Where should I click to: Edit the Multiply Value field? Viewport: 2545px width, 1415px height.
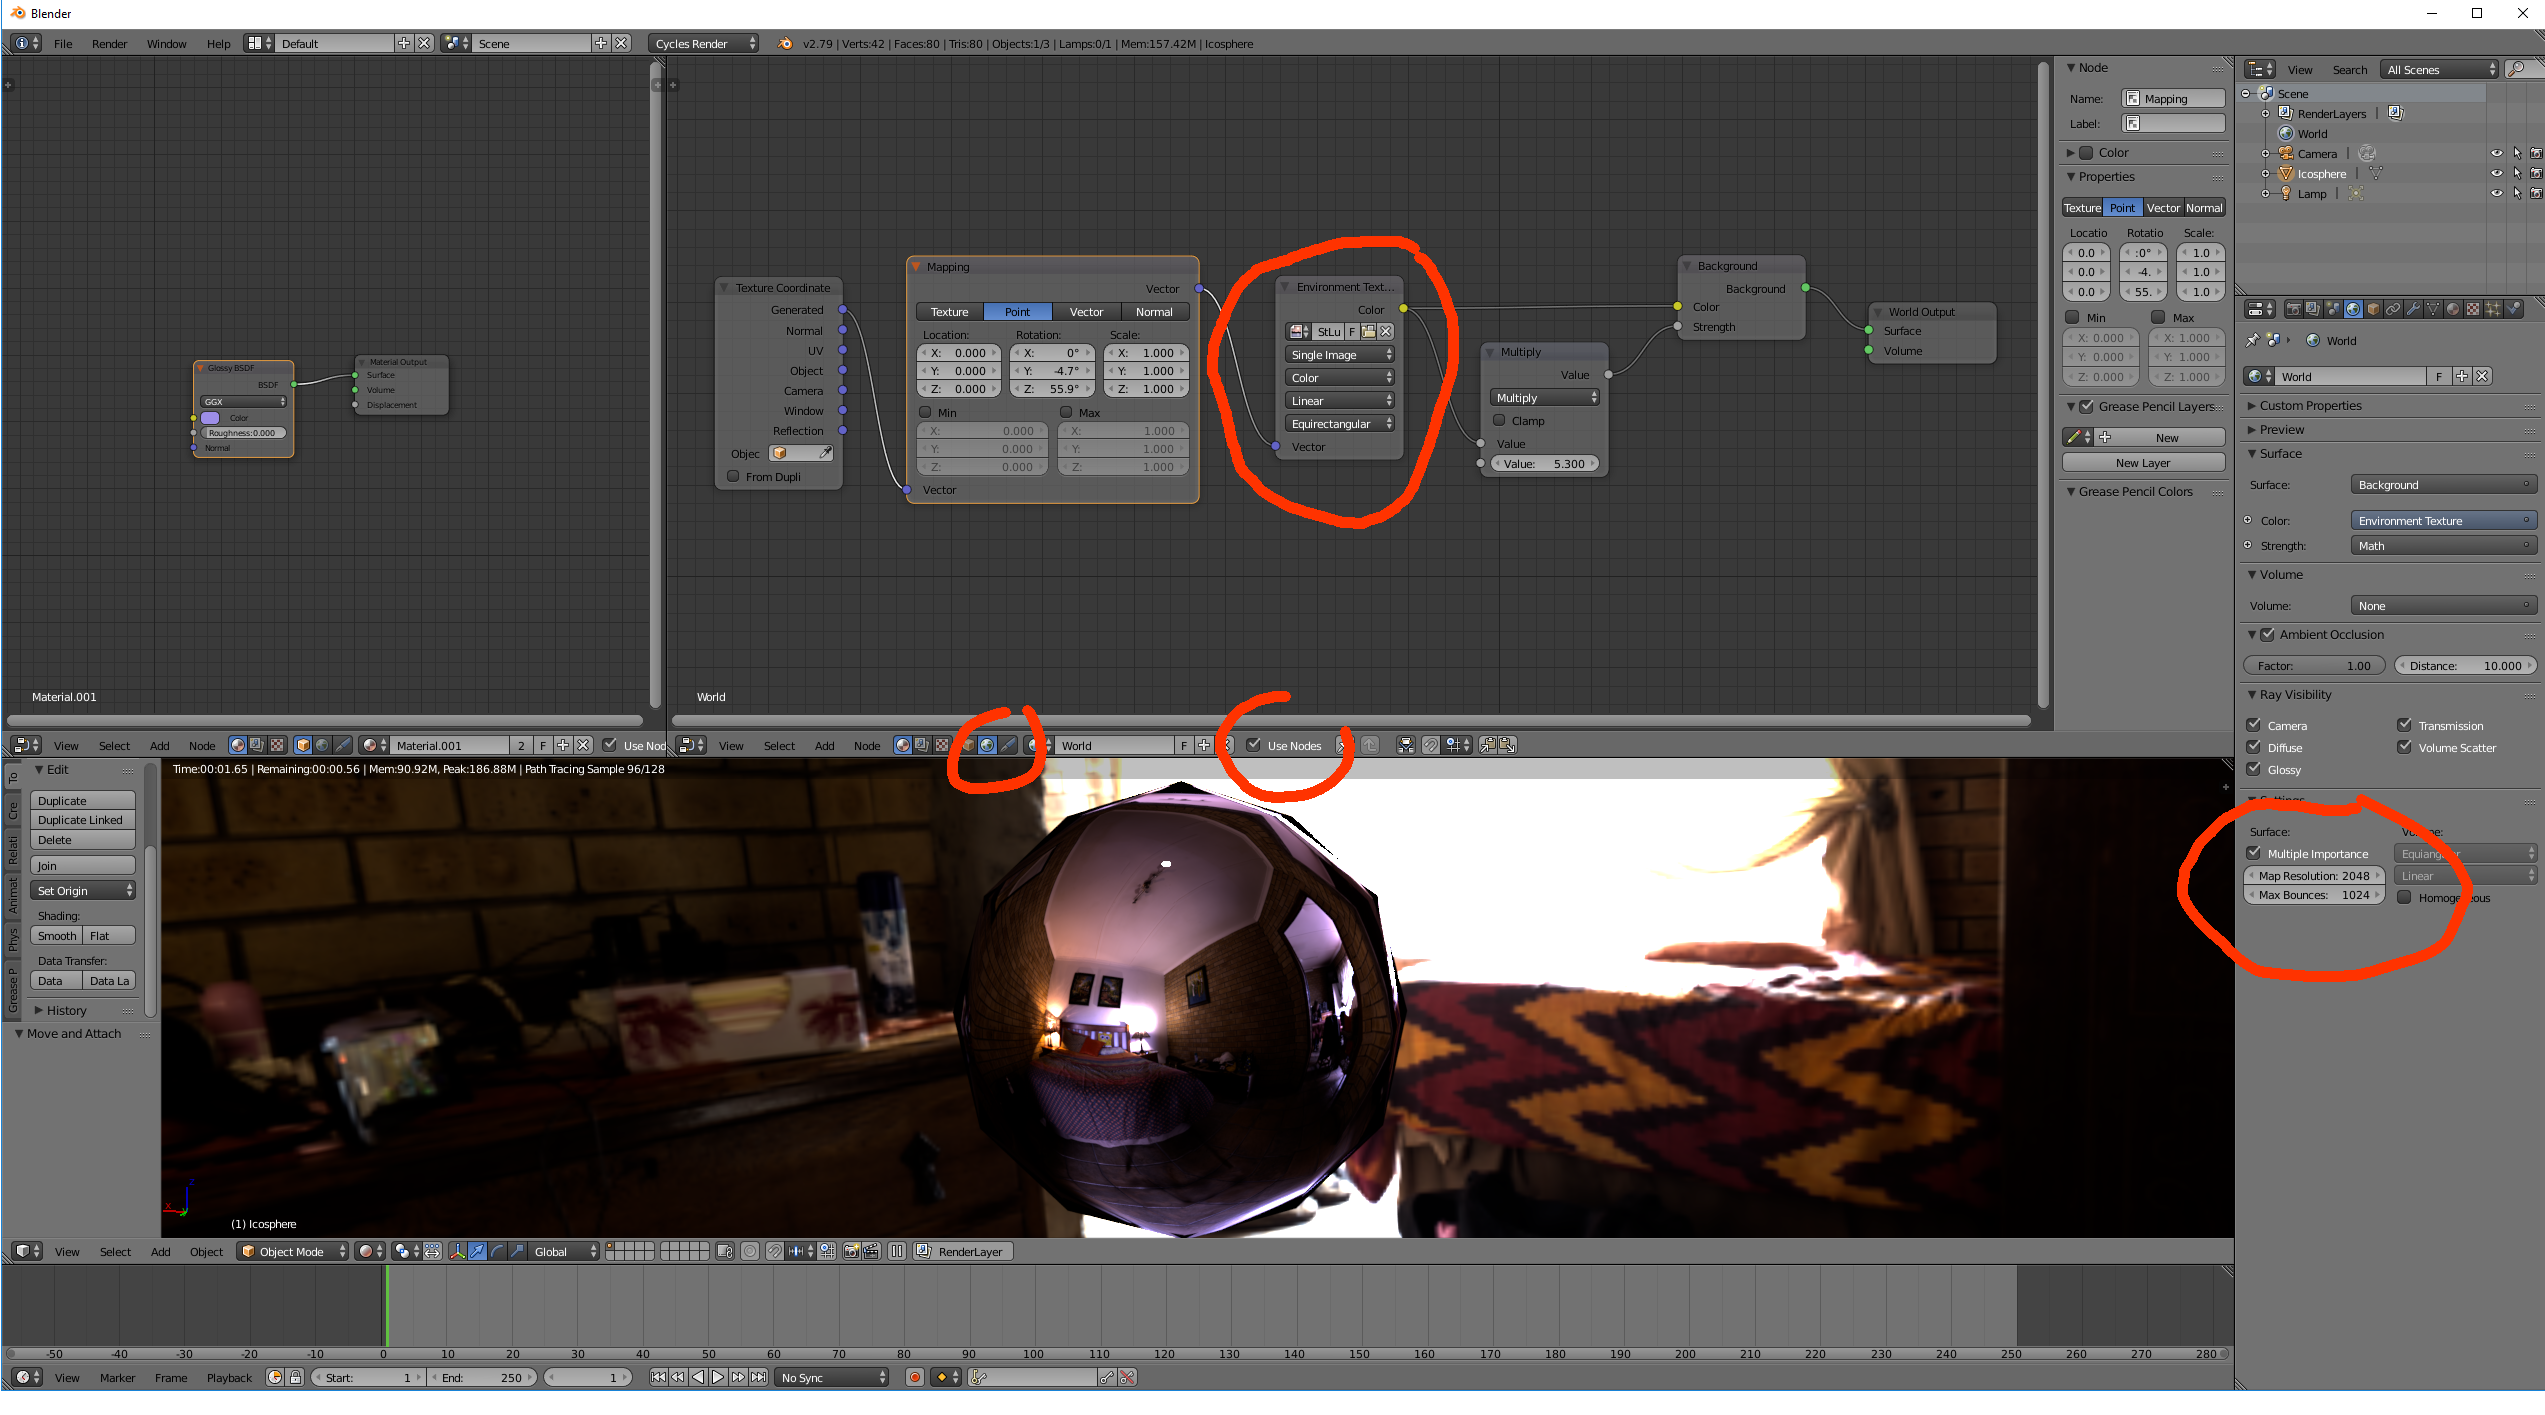click(x=1544, y=464)
